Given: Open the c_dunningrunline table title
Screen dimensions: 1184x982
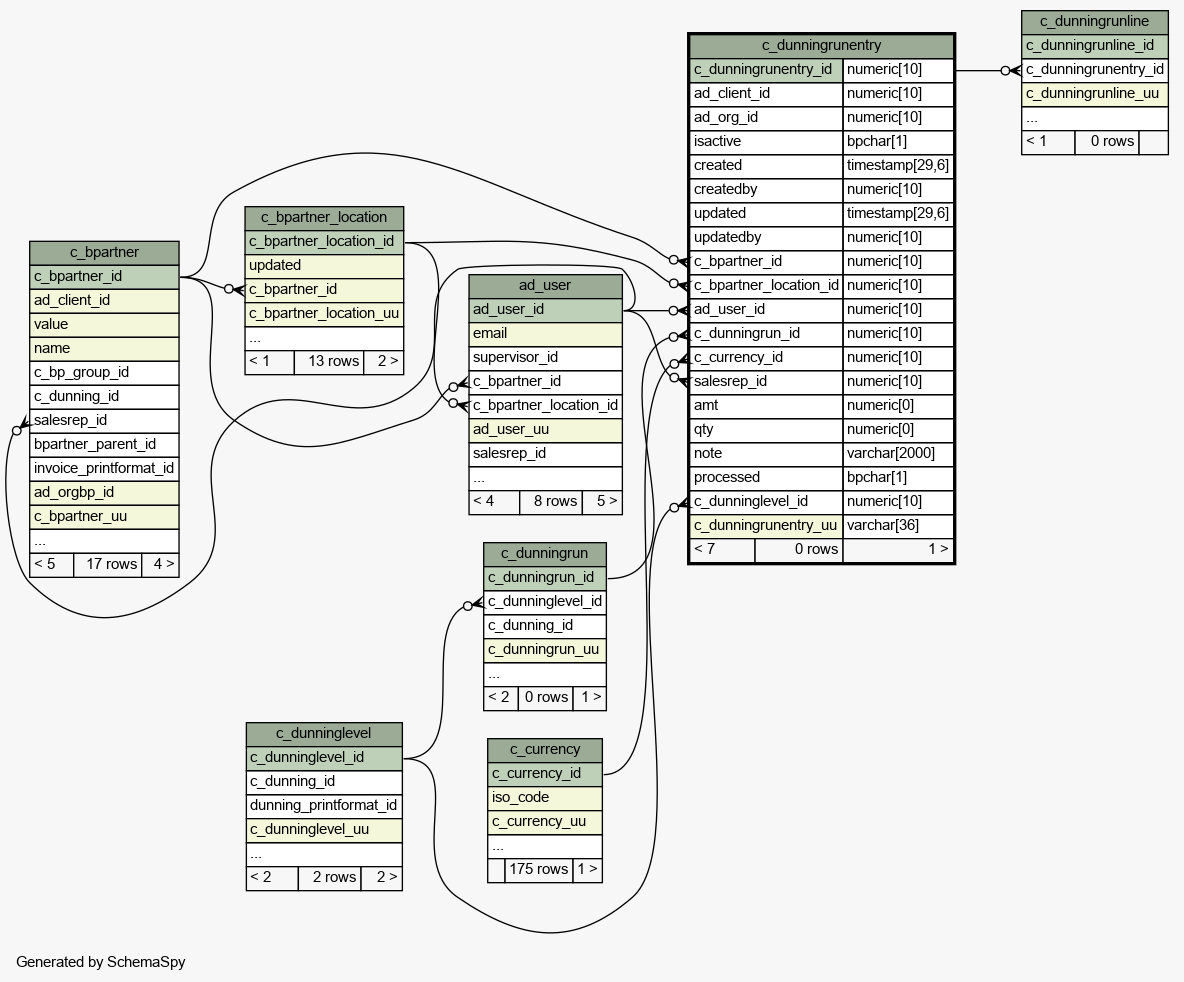Looking at the screenshot, I should coord(1094,21).
